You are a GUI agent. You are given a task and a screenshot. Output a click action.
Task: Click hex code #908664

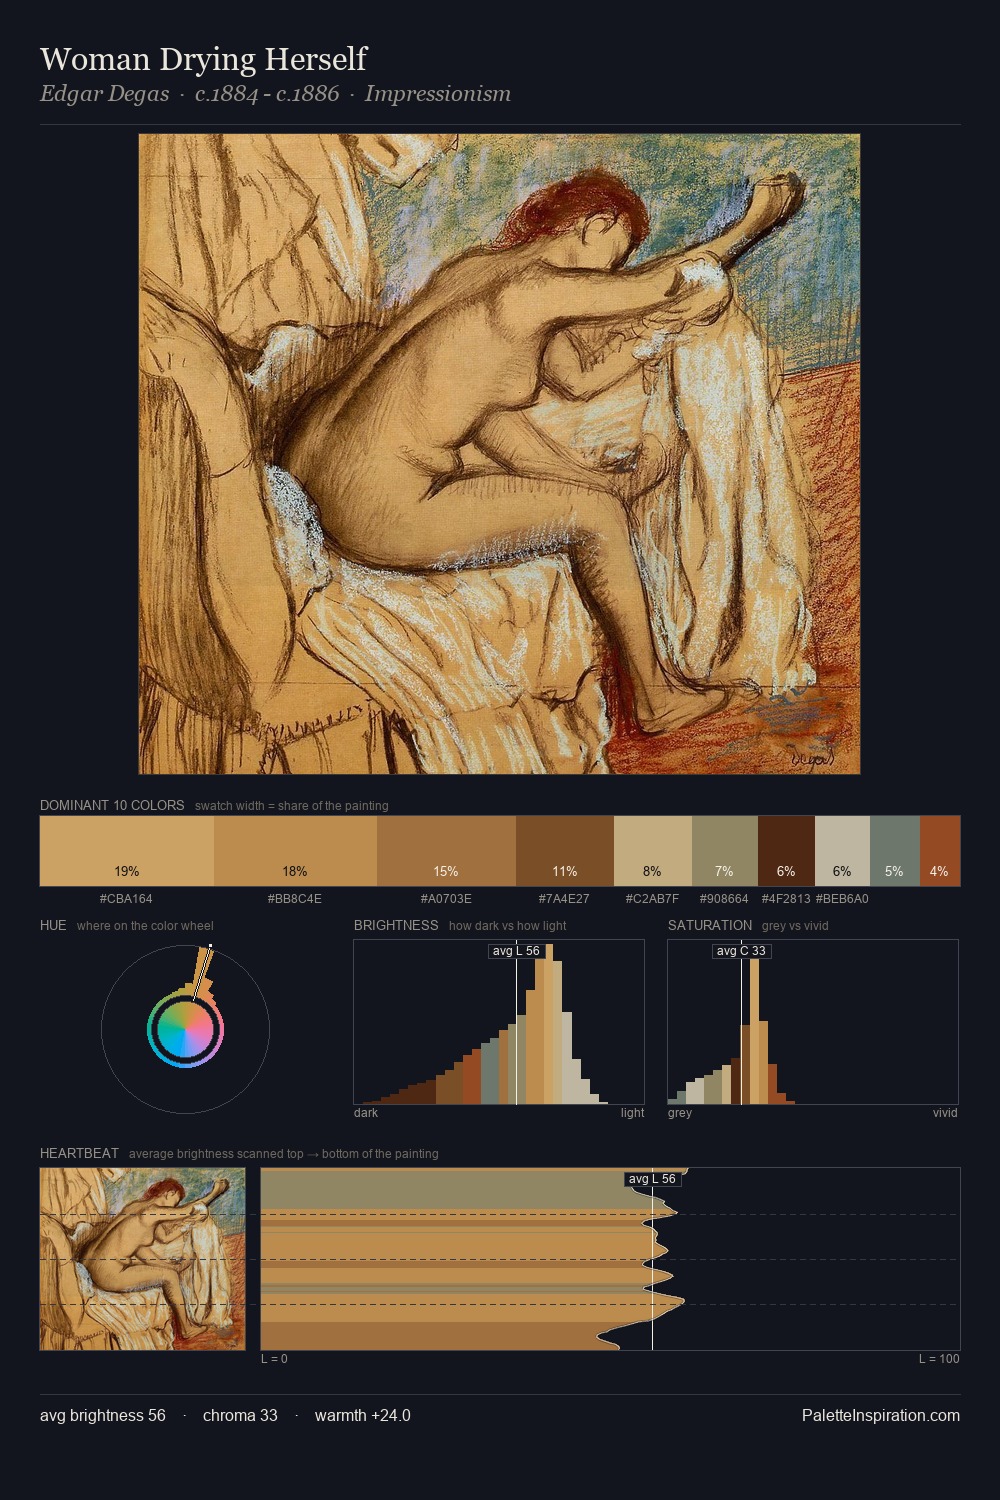coord(724,899)
